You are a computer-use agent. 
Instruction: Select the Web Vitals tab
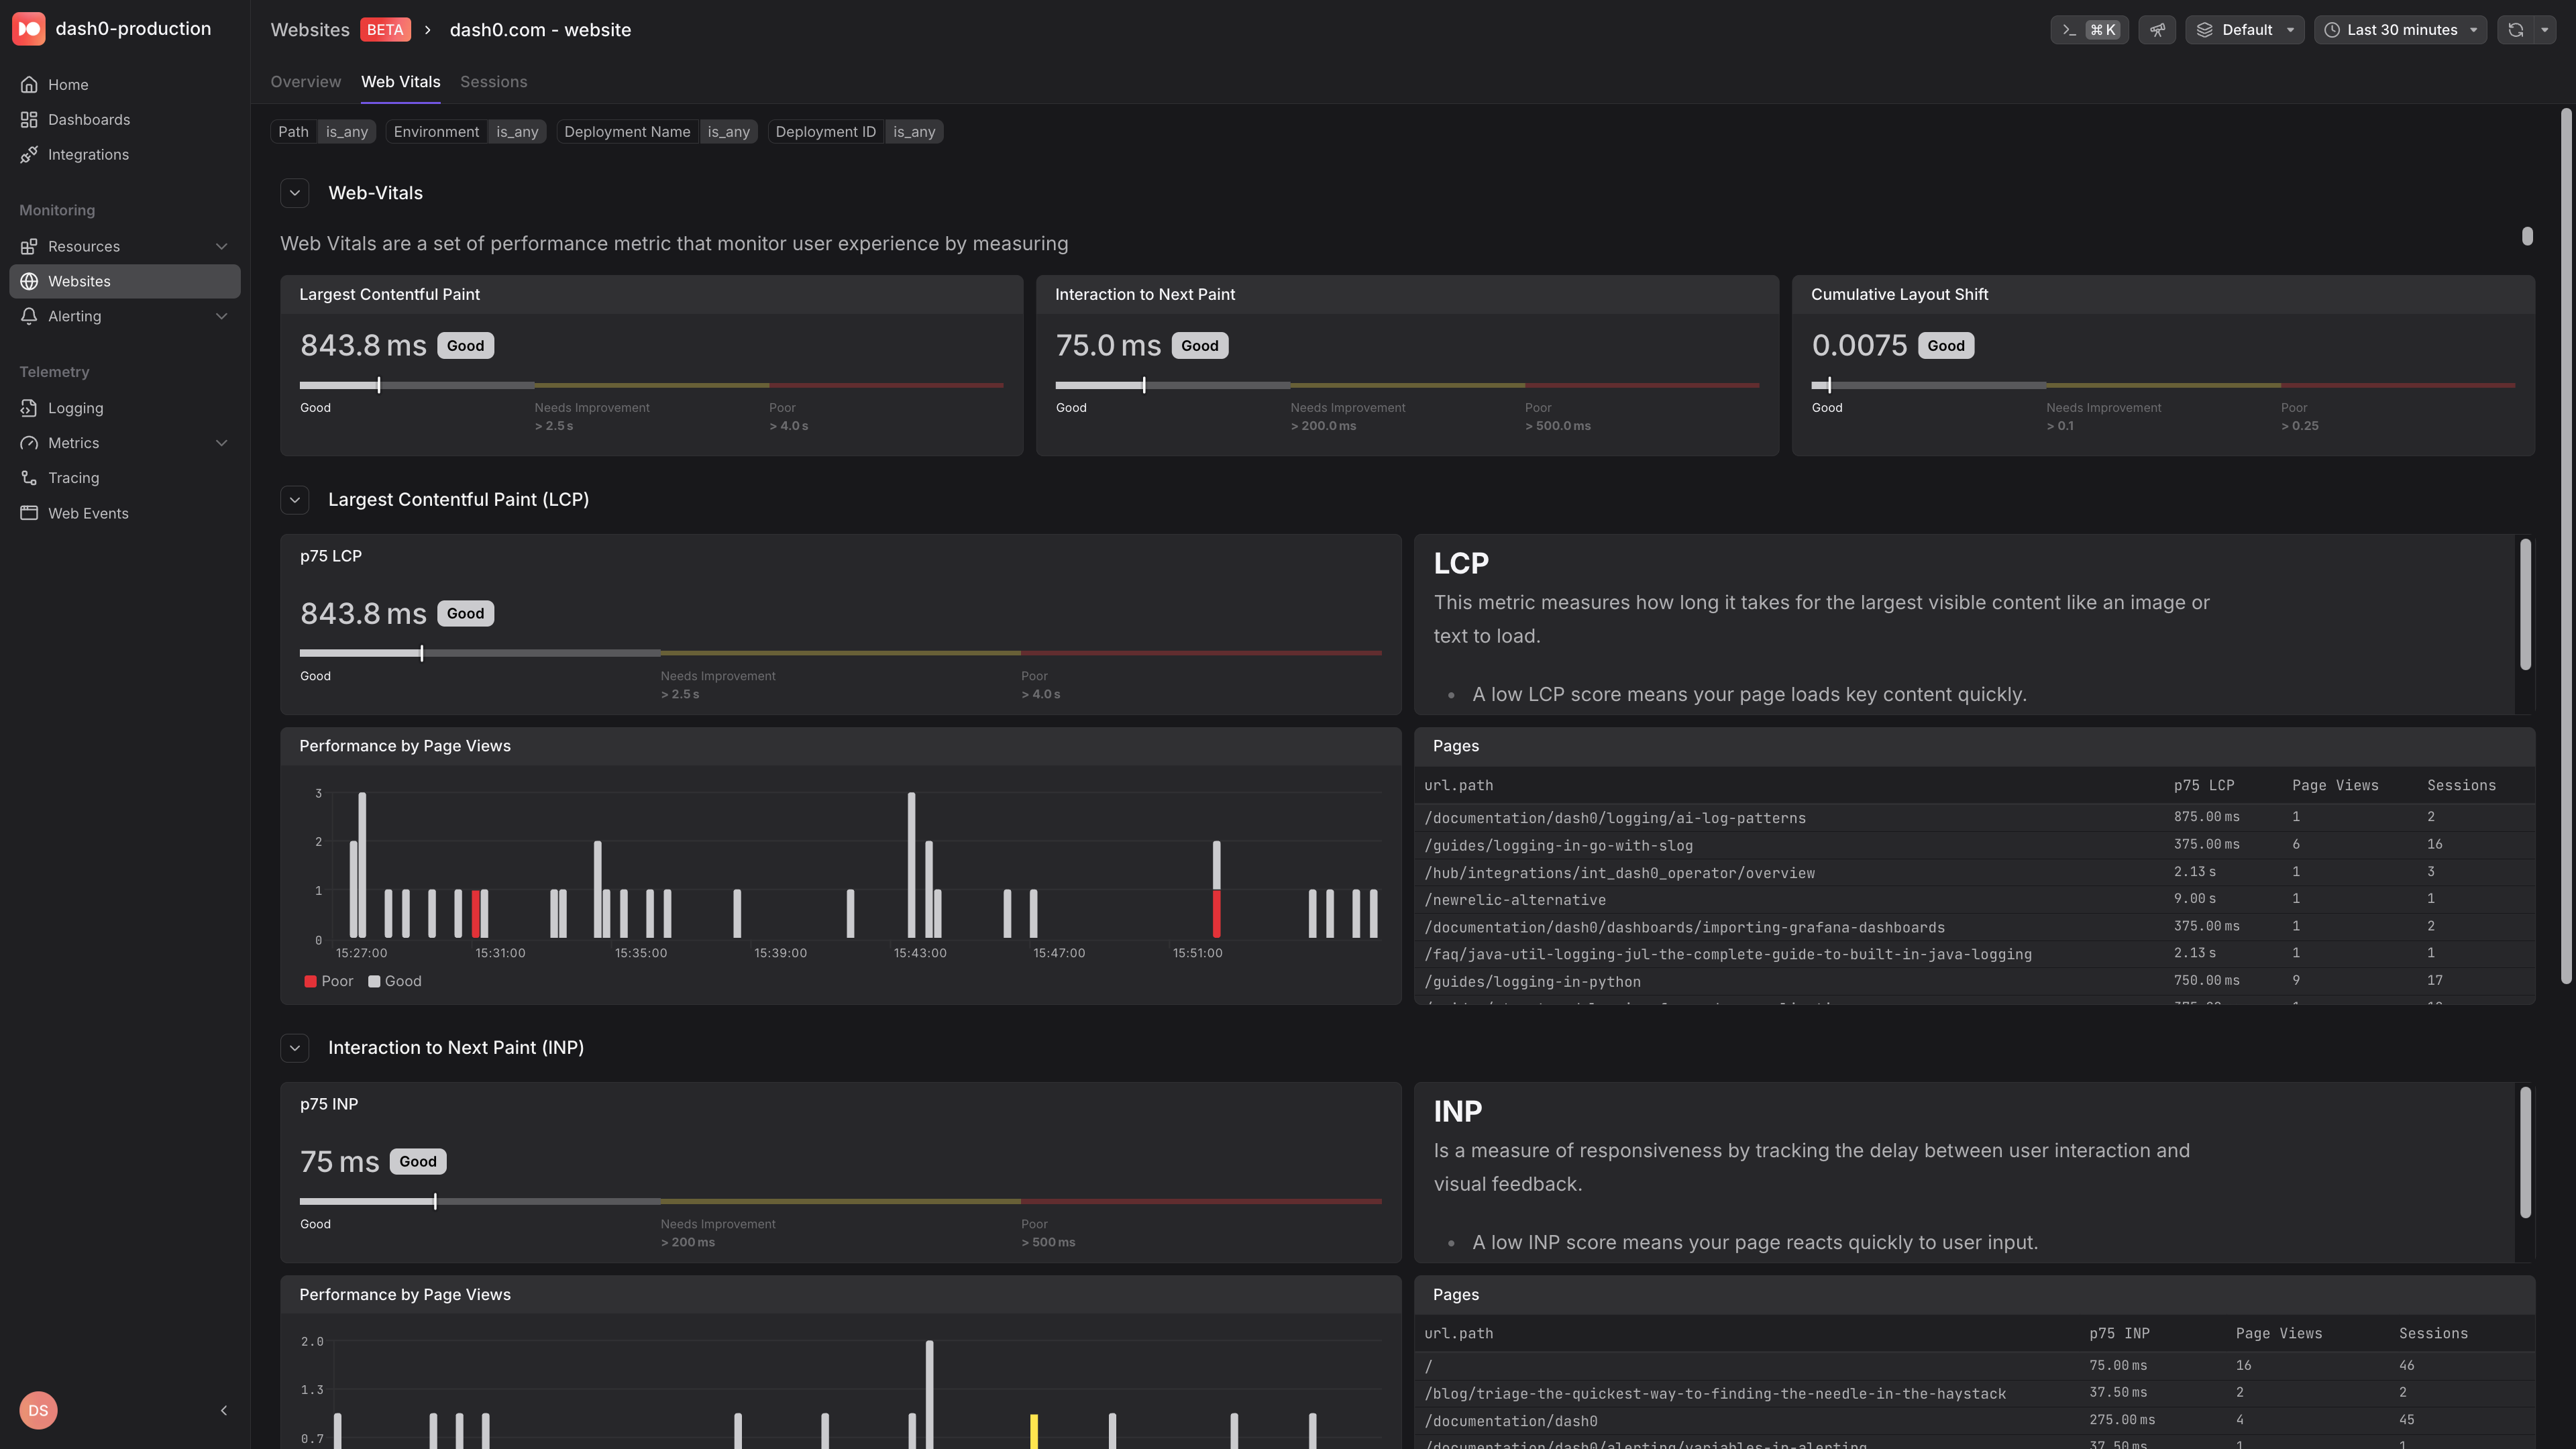[x=400, y=82]
